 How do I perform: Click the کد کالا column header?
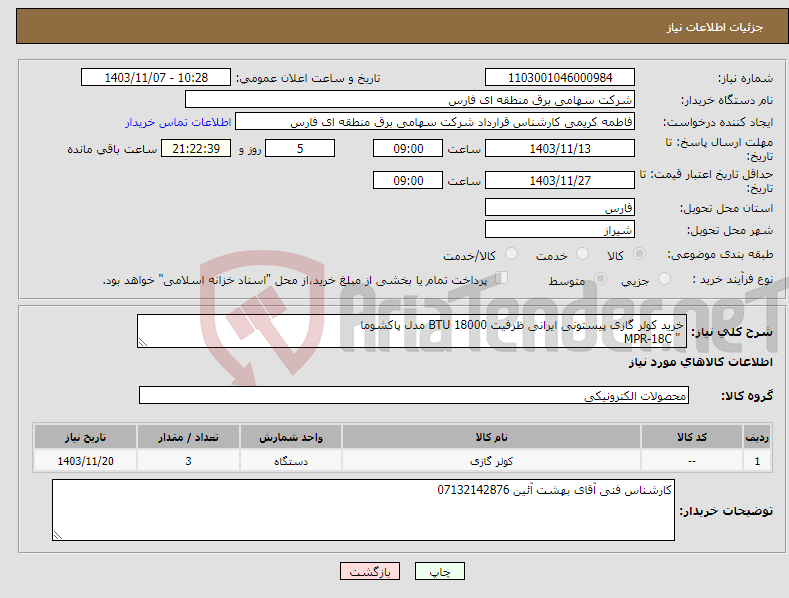[x=692, y=437]
